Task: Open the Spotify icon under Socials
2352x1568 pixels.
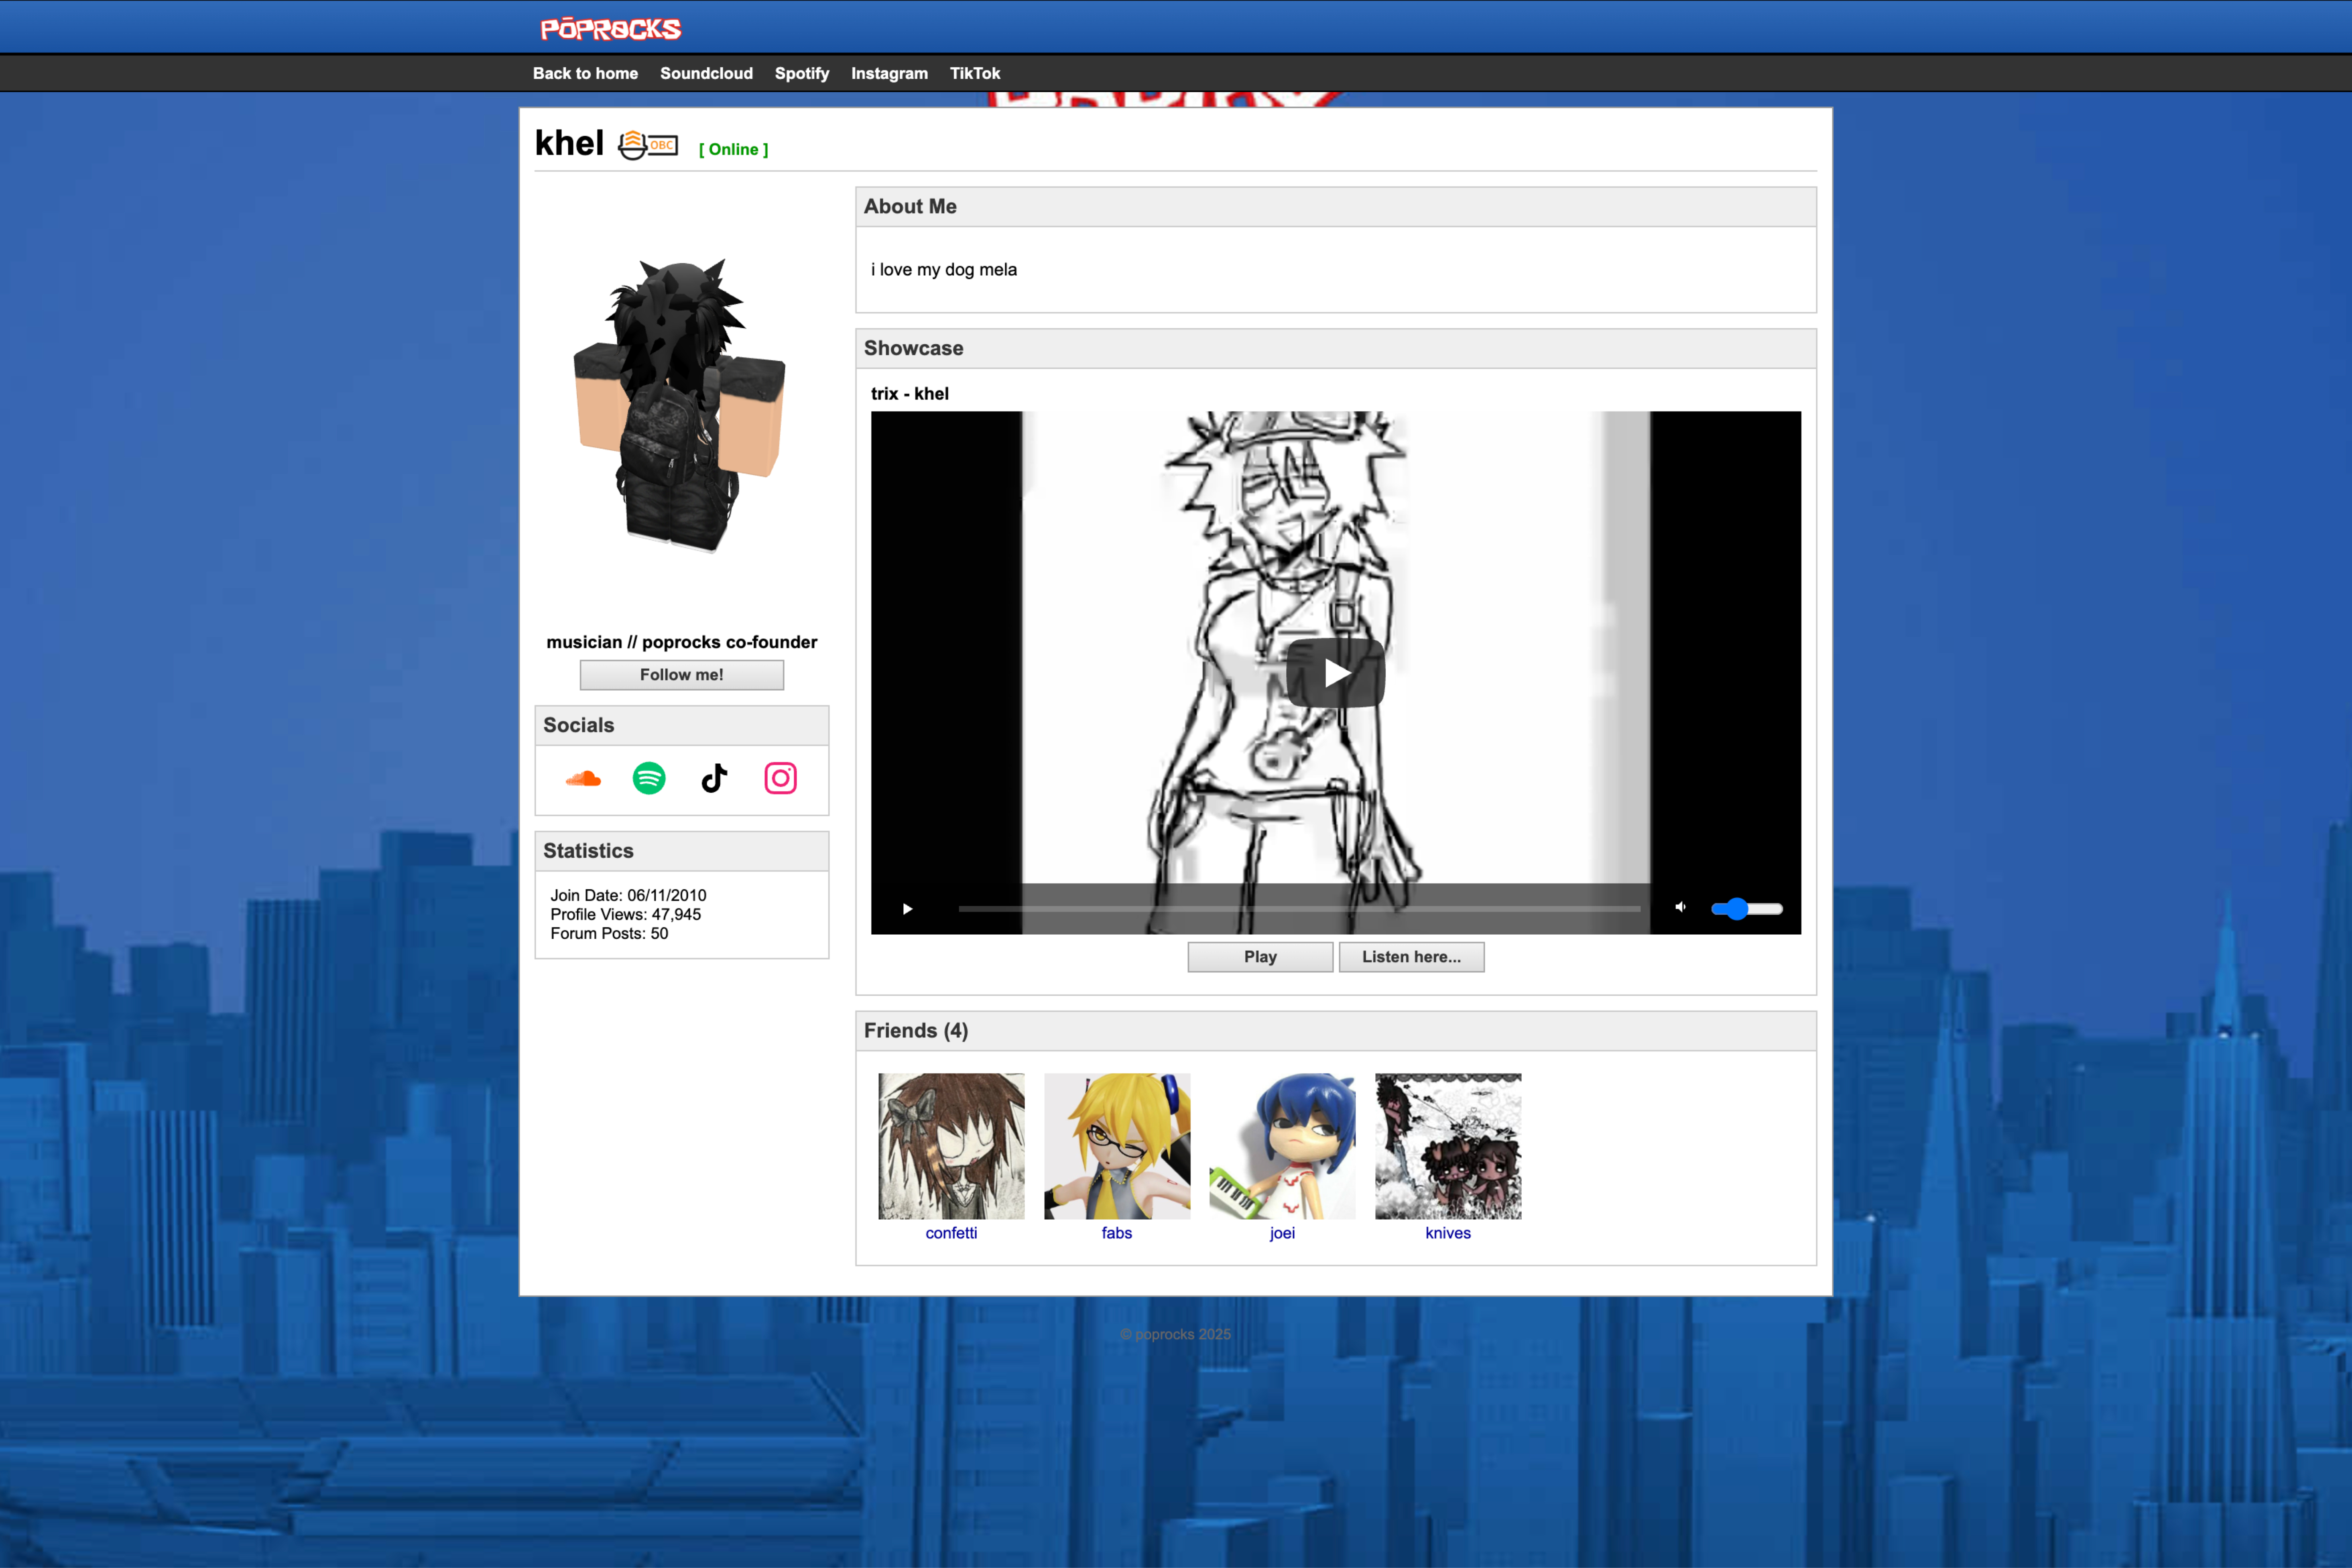Action: (x=649, y=779)
